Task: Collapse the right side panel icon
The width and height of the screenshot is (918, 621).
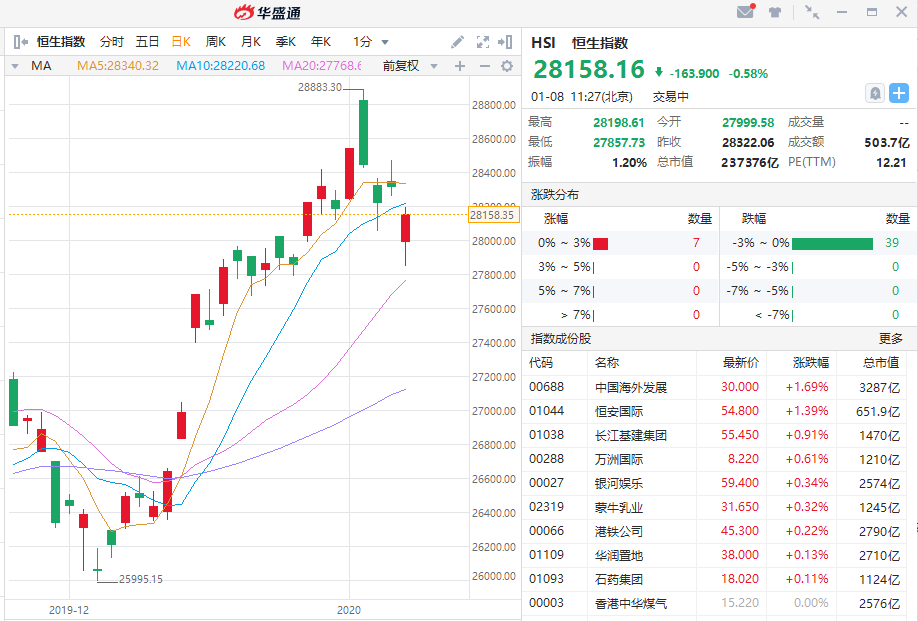Action: coord(505,42)
